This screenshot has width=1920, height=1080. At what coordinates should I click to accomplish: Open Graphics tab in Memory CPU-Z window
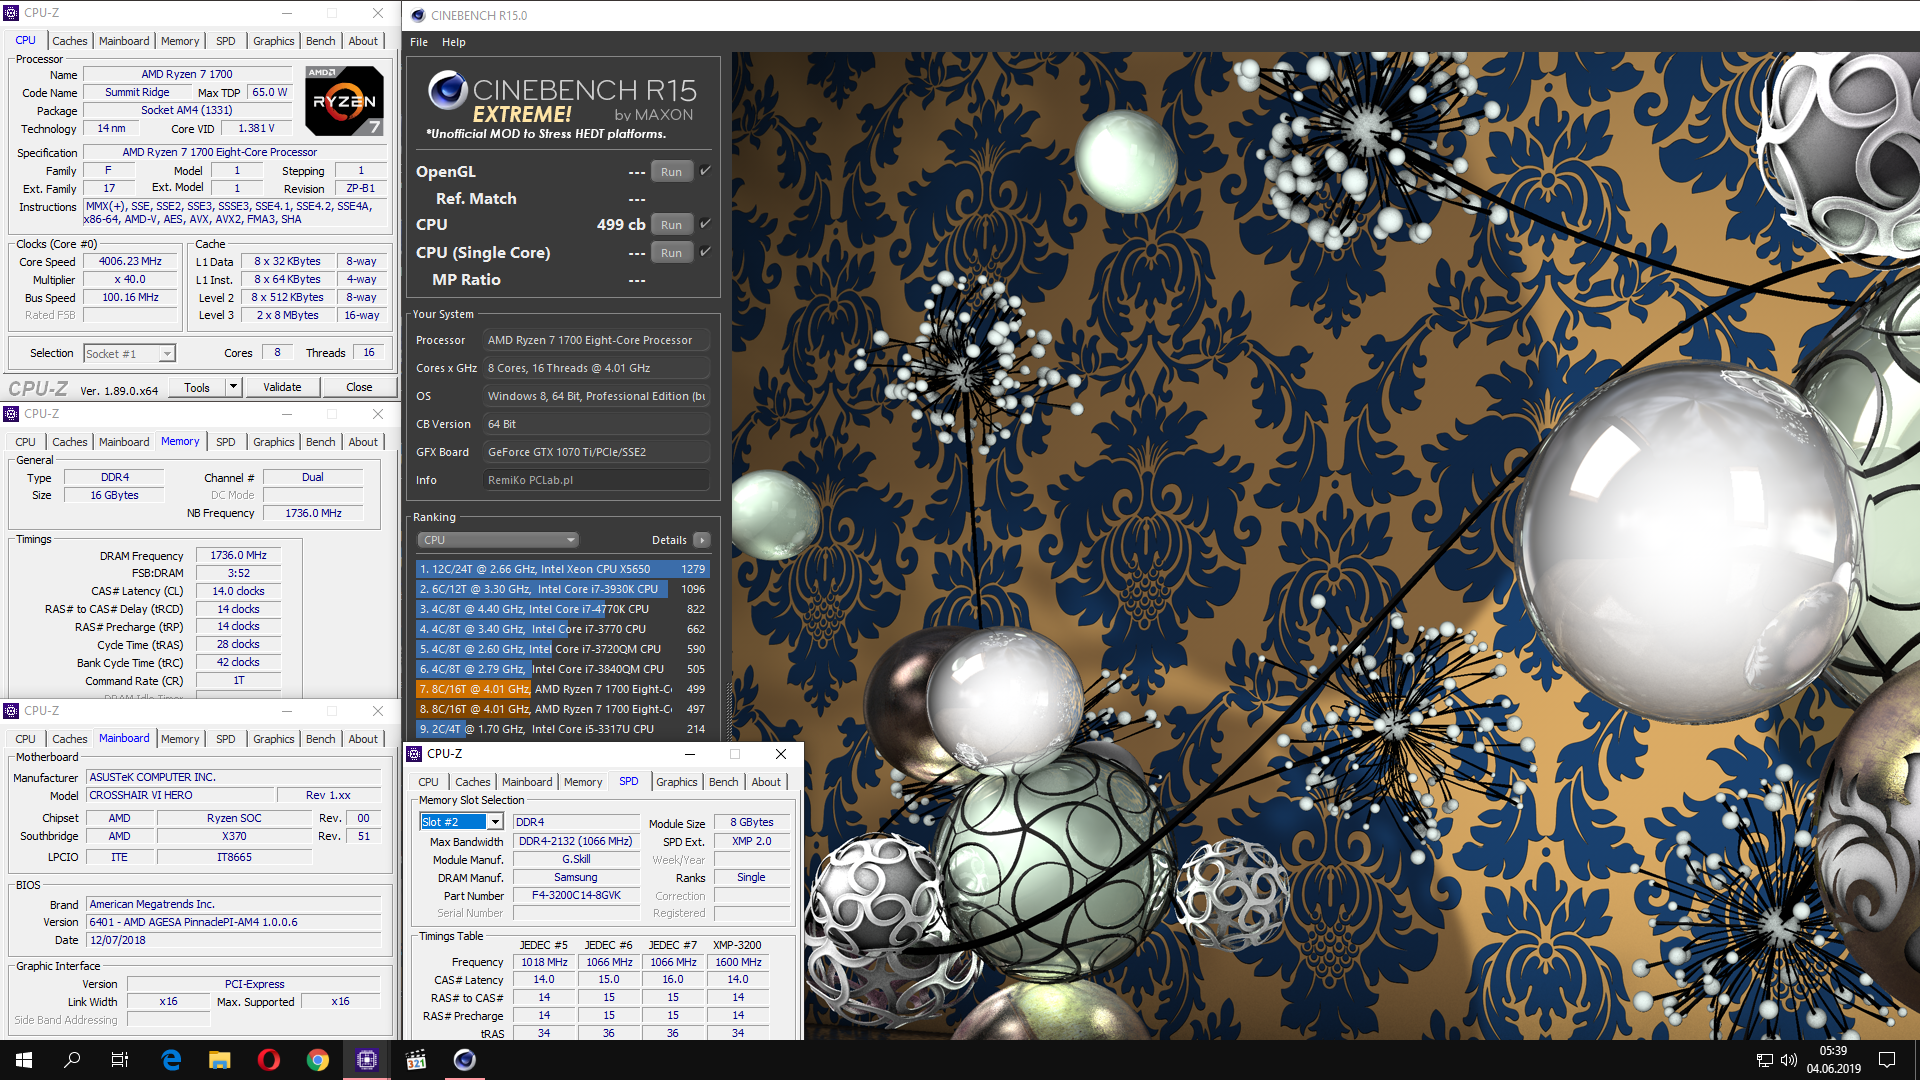[x=274, y=442]
